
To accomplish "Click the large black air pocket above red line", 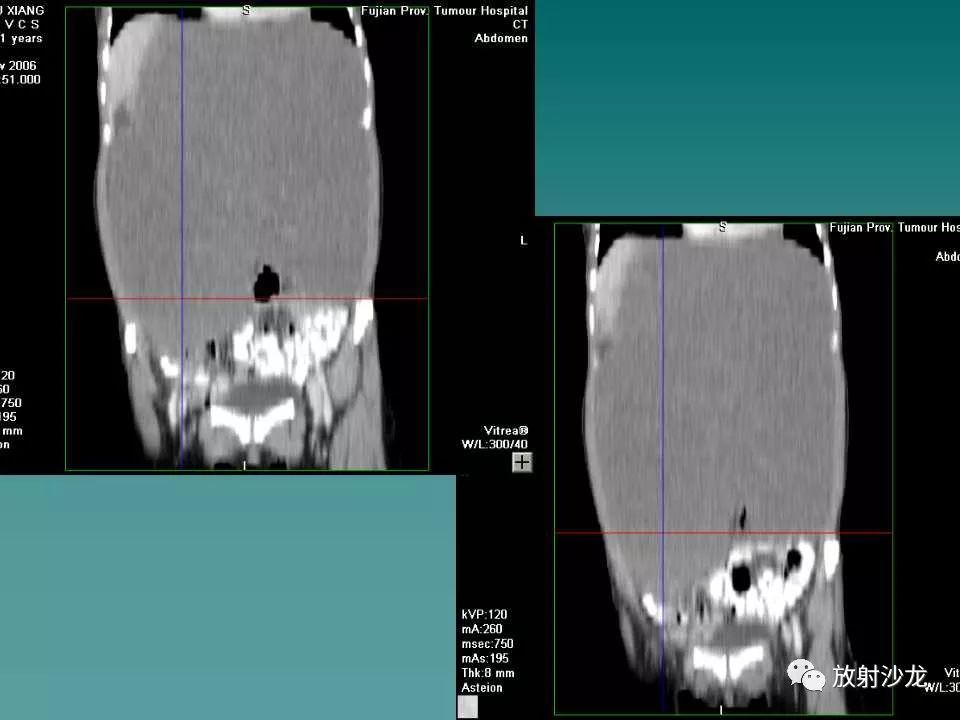I will pyautogui.click(x=266, y=282).
